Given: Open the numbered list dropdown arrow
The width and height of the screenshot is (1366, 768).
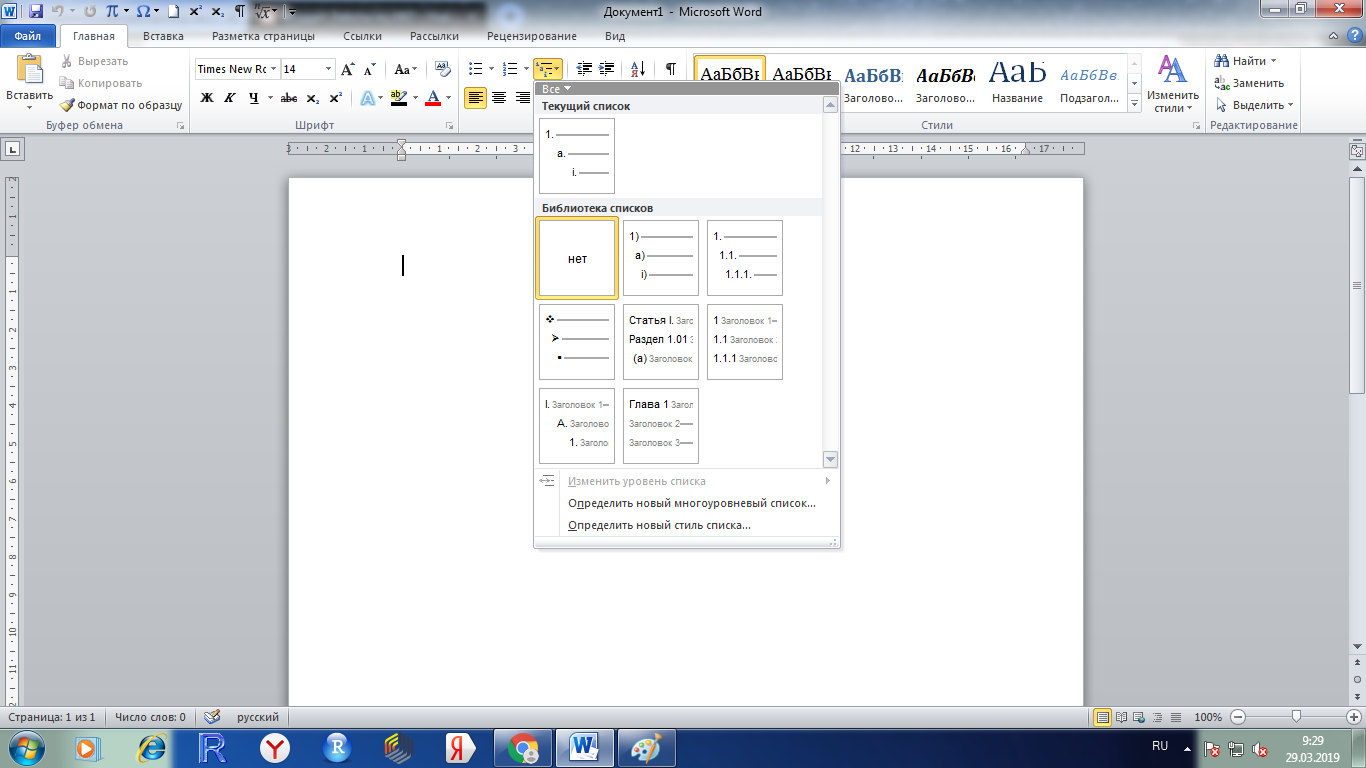Looking at the screenshot, I should [x=526, y=69].
